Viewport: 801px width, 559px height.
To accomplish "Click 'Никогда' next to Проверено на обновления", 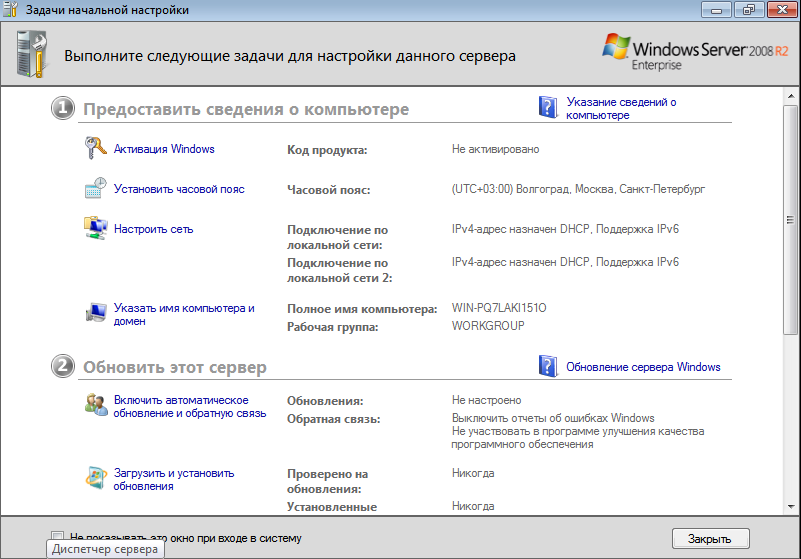I will [473, 473].
